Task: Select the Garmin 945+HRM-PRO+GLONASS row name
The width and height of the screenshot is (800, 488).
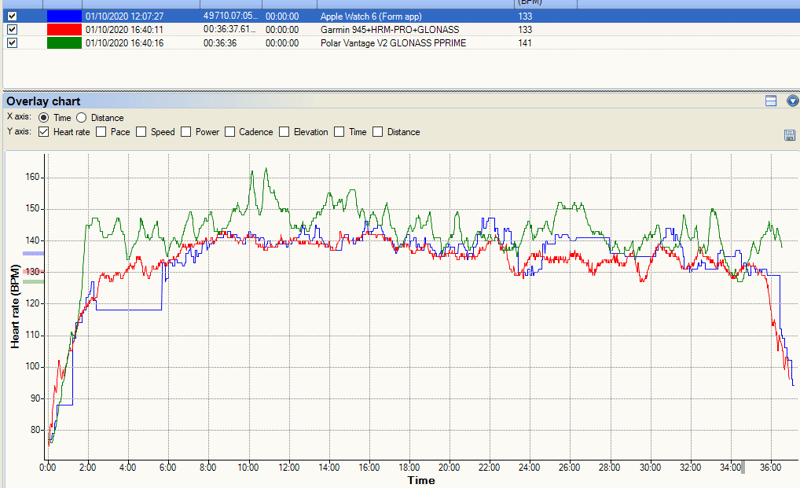Action: click(x=390, y=30)
